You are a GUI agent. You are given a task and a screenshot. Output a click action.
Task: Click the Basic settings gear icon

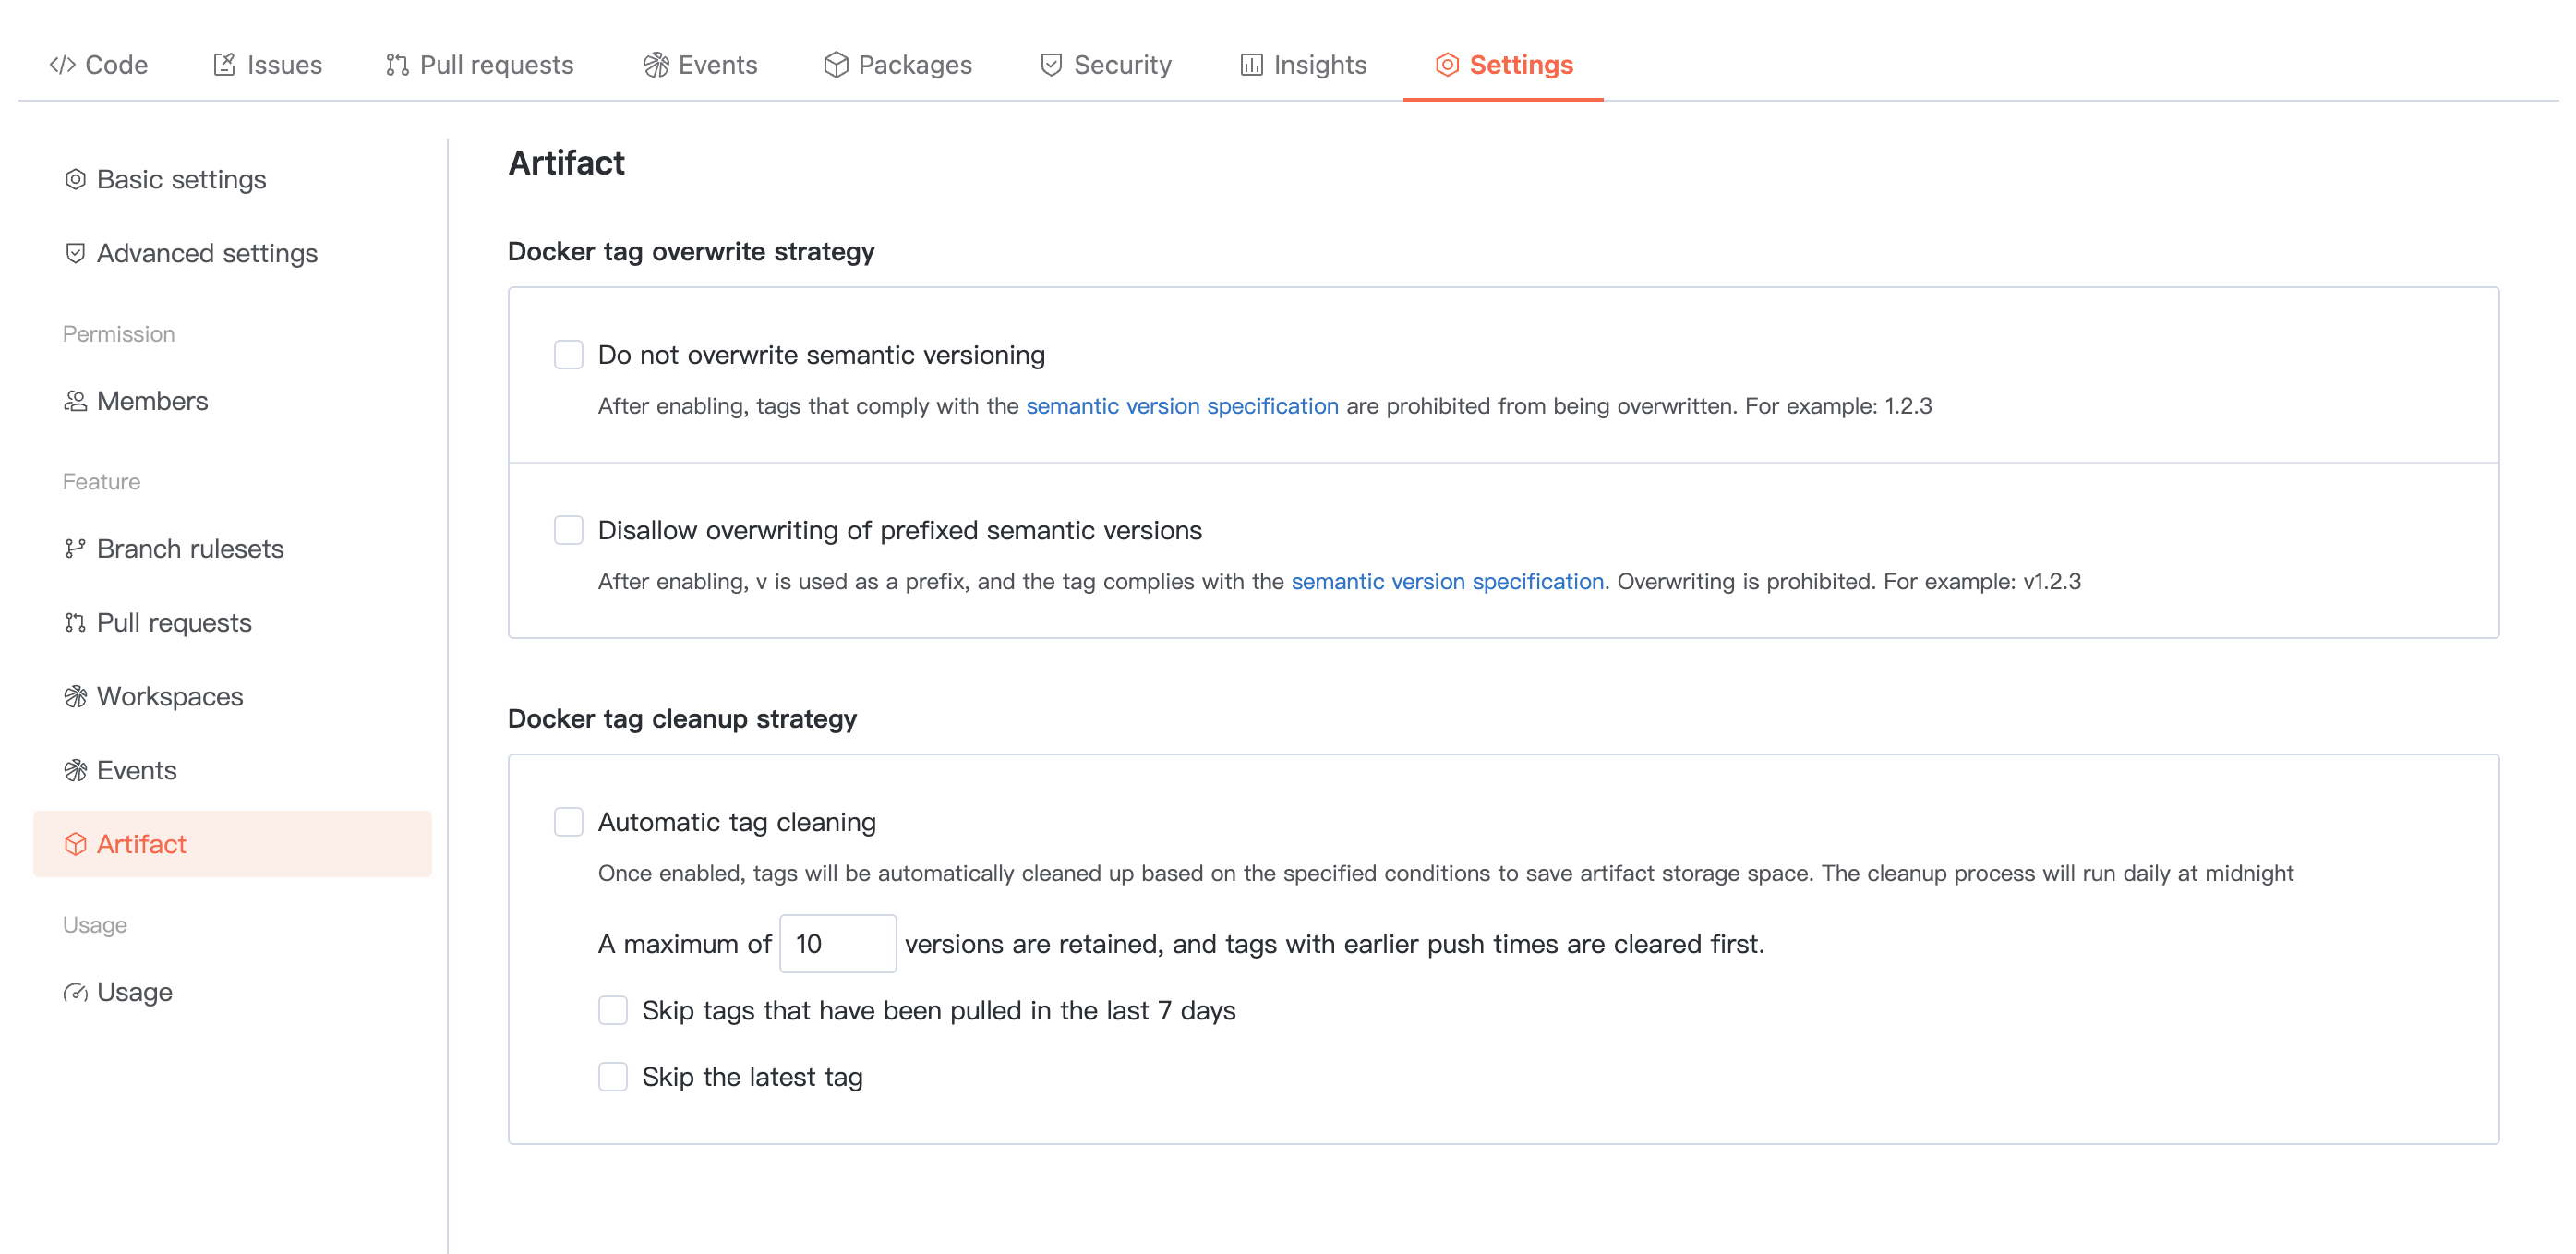[75, 179]
